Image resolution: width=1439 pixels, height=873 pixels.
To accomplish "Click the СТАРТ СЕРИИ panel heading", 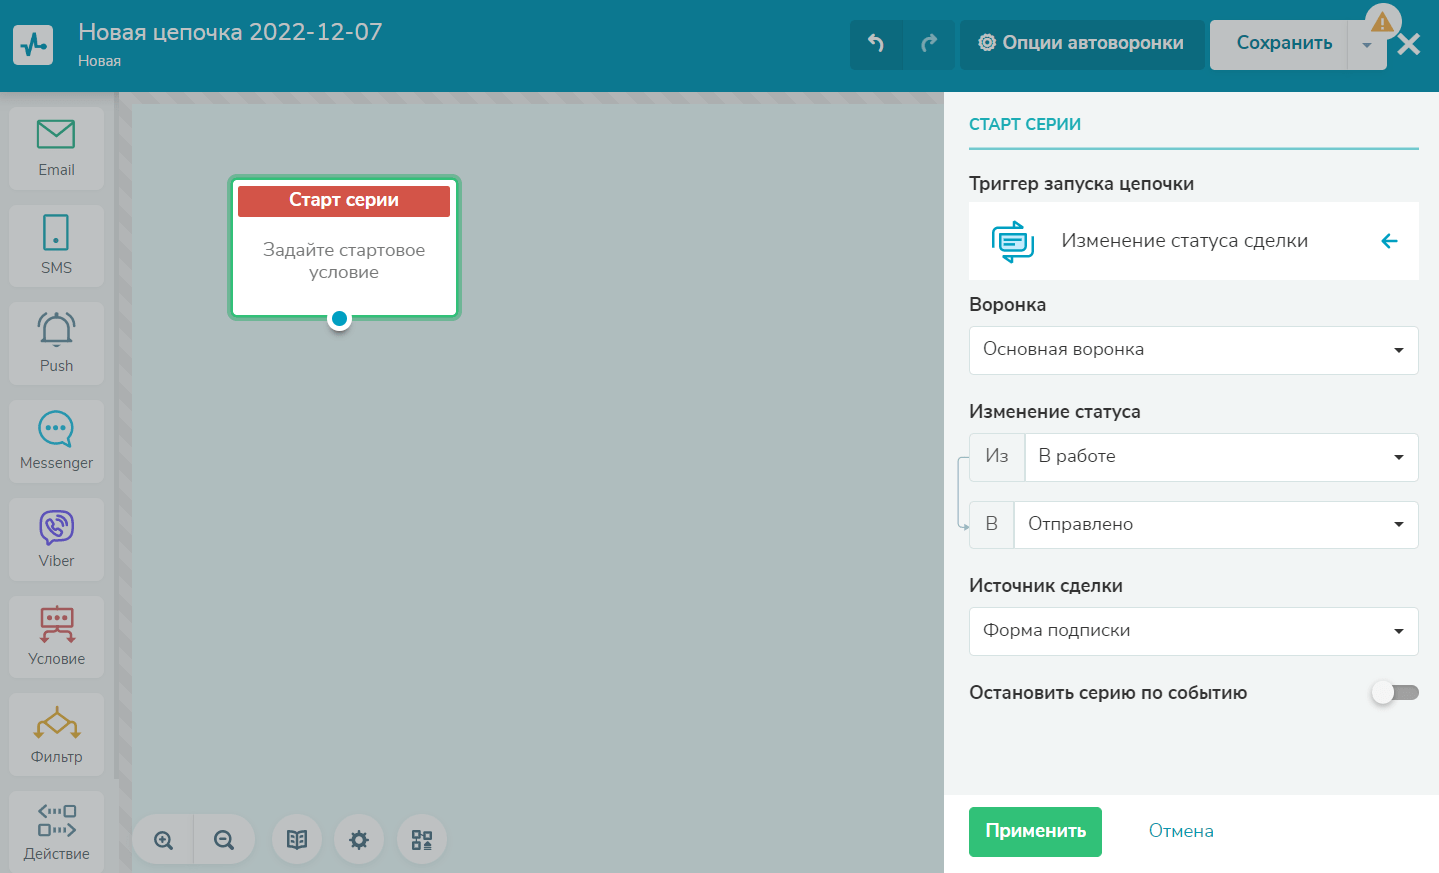I will click(x=1025, y=125).
